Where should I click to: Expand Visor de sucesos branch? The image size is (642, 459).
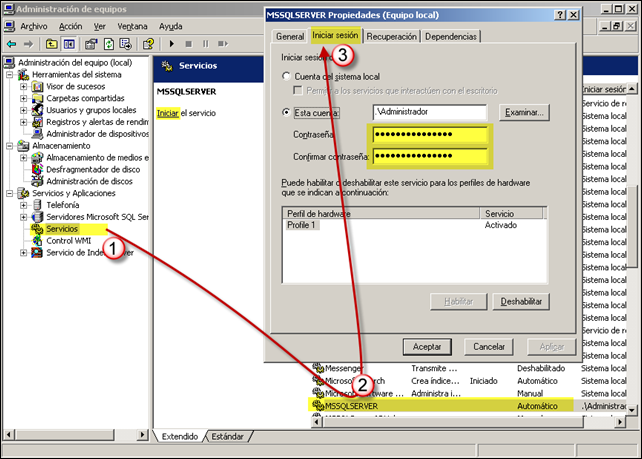(23, 87)
